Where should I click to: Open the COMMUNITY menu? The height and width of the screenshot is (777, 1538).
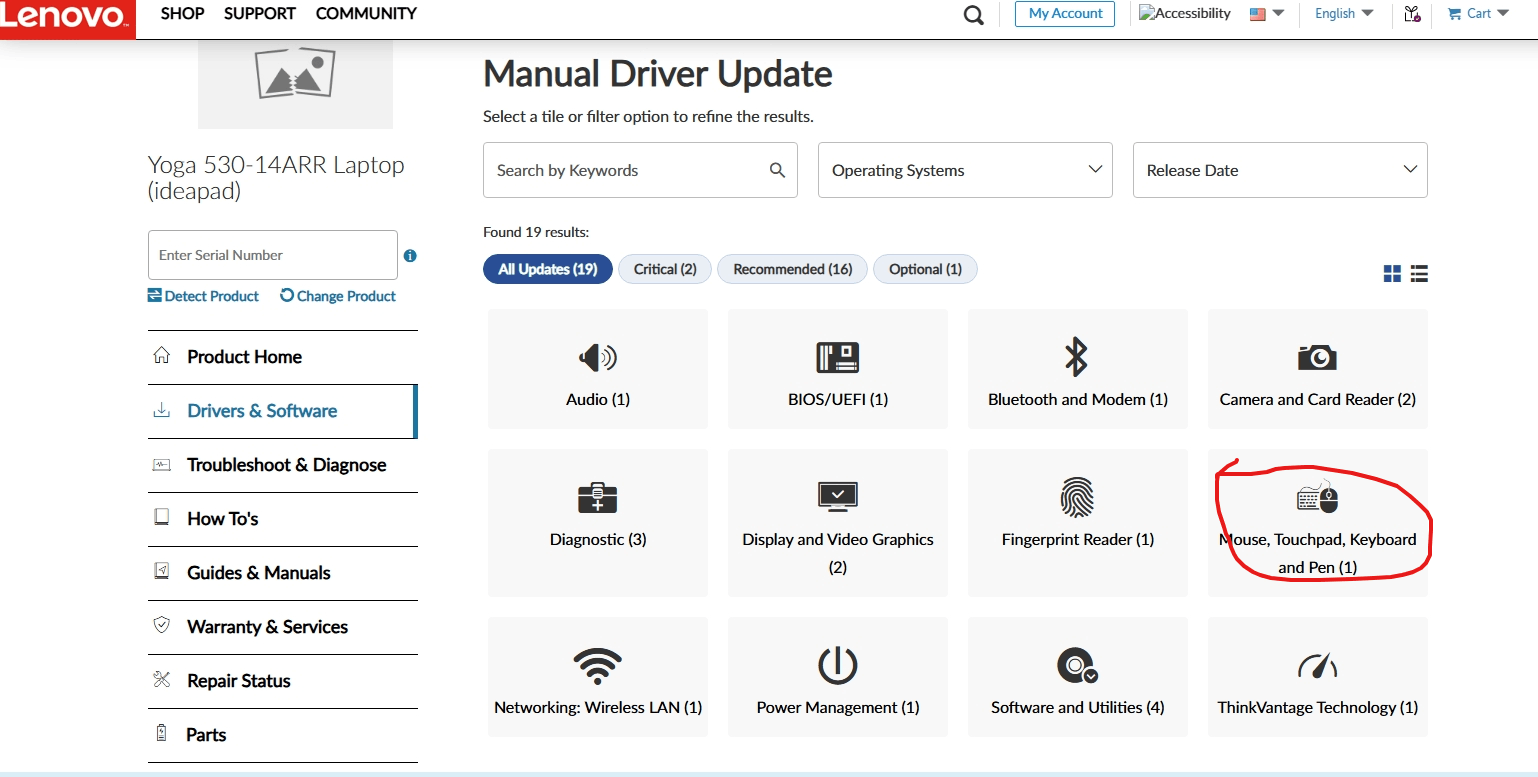(x=366, y=14)
